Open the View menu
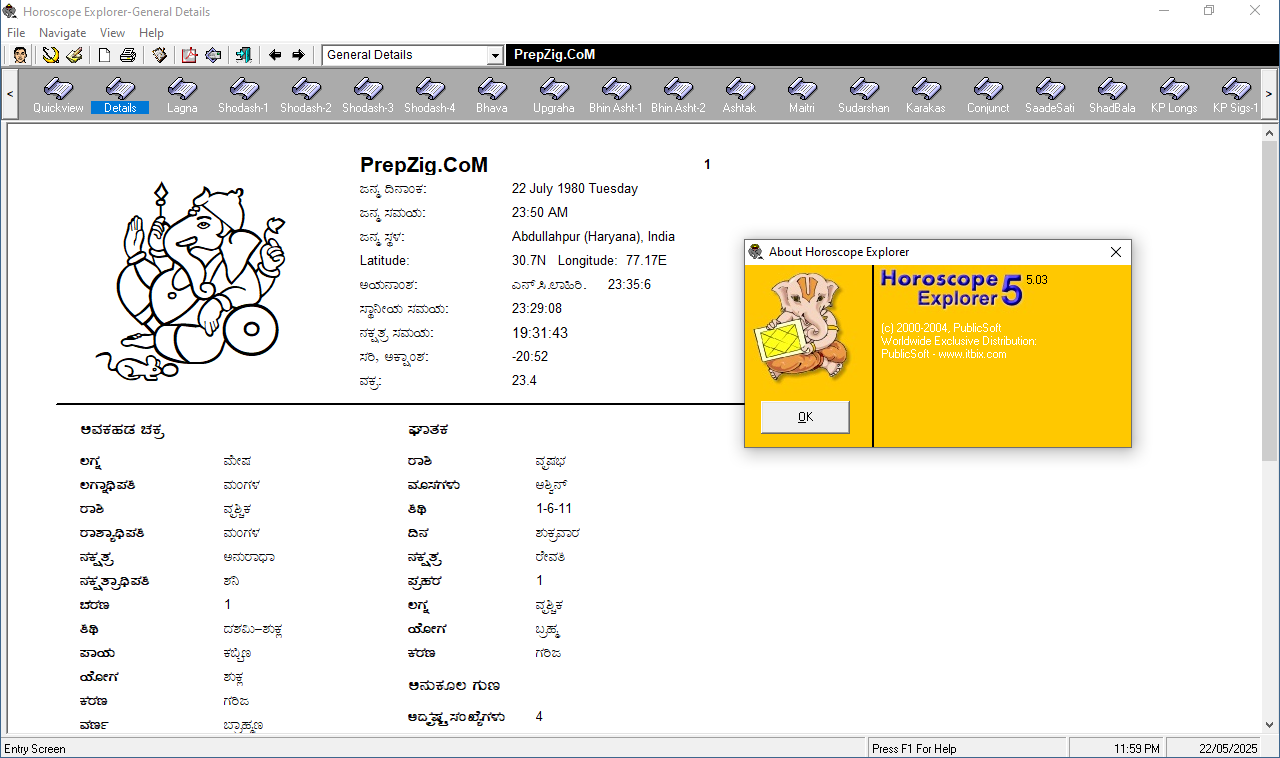 tap(113, 33)
